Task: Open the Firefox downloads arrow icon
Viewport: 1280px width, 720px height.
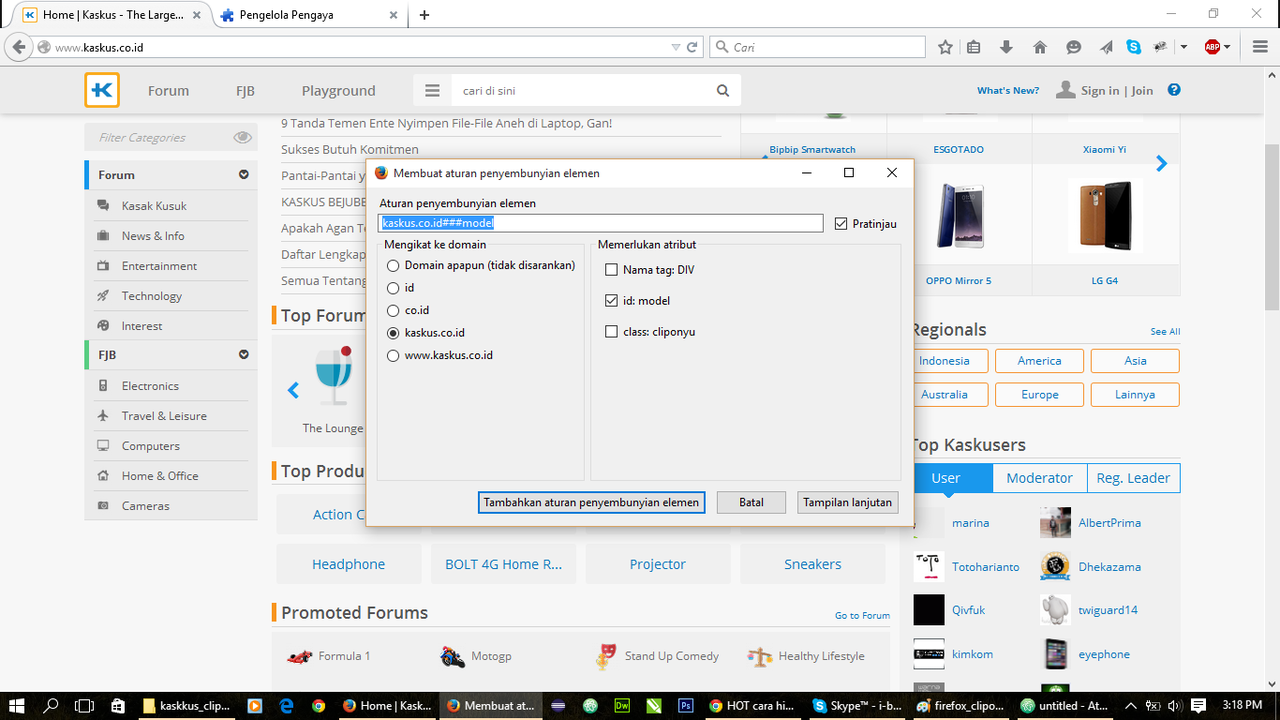Action: click(1006, 47)
